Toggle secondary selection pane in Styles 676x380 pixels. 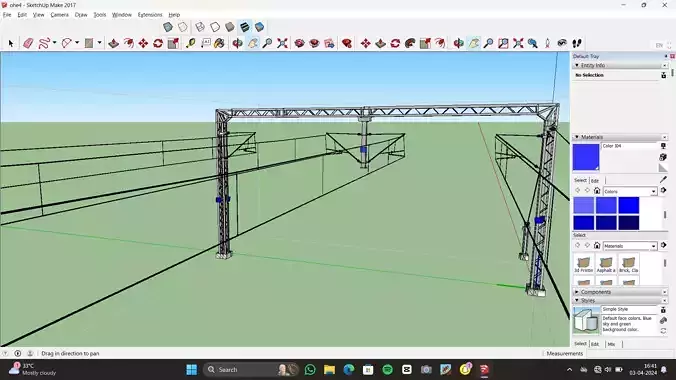(x=663, y=310)
